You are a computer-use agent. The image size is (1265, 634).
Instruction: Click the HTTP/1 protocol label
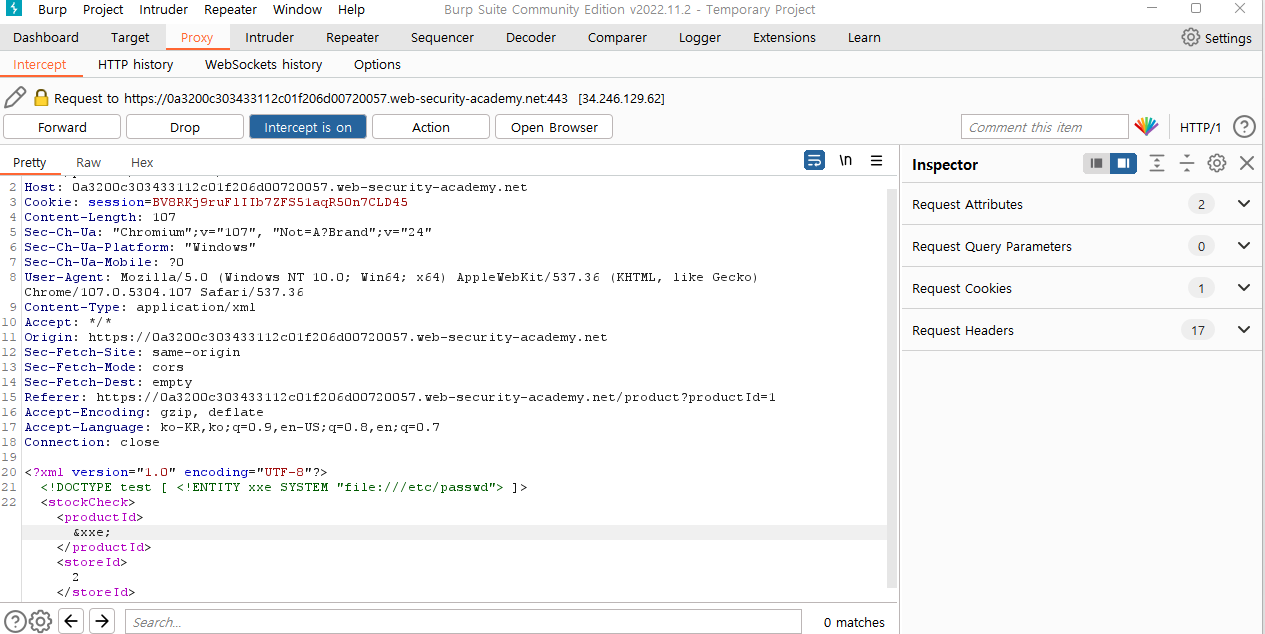pos(1201,127)
